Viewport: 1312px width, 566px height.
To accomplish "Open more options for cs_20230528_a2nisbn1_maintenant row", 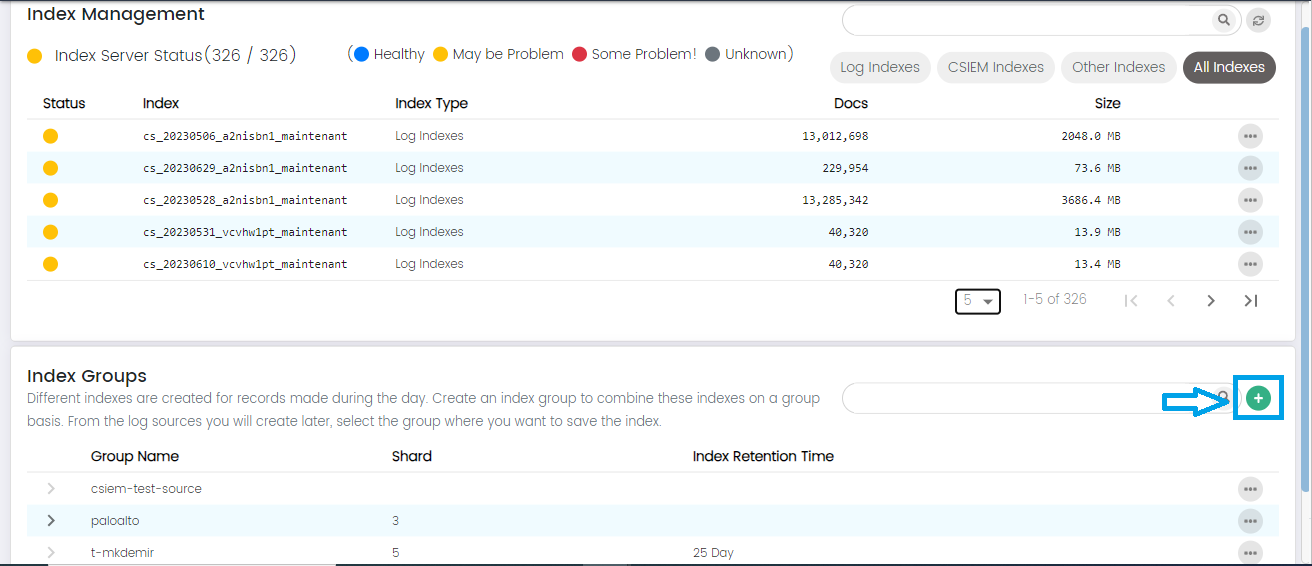I will click(1250, 200).
